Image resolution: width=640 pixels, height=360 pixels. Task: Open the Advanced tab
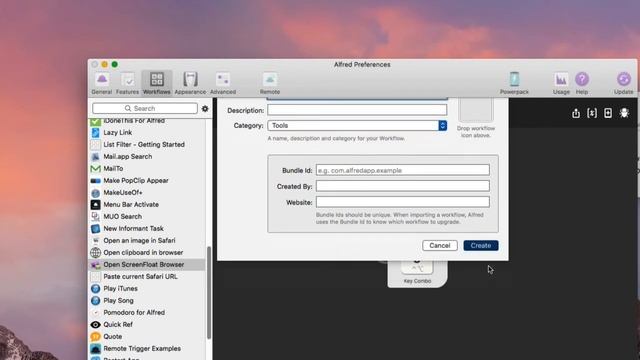pos(223,83)
